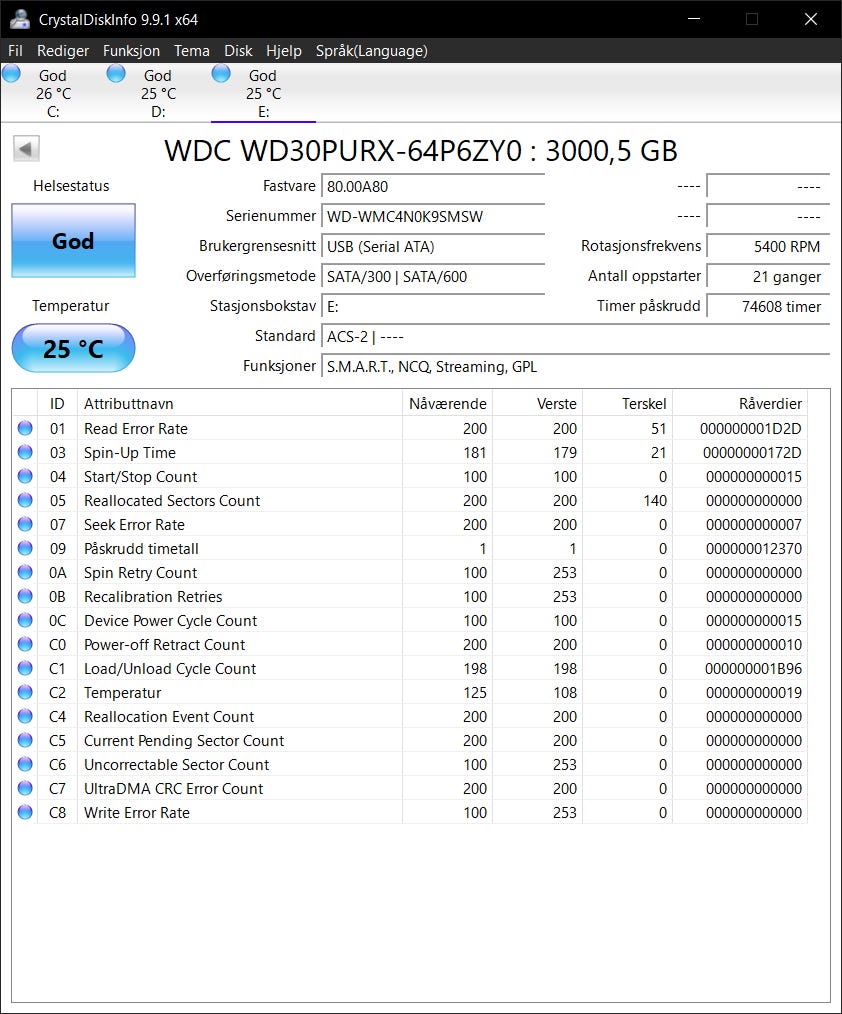842x1014 pixels.
Task: Click status orb of Reallocated Sectors Count row
Action: 25,500
